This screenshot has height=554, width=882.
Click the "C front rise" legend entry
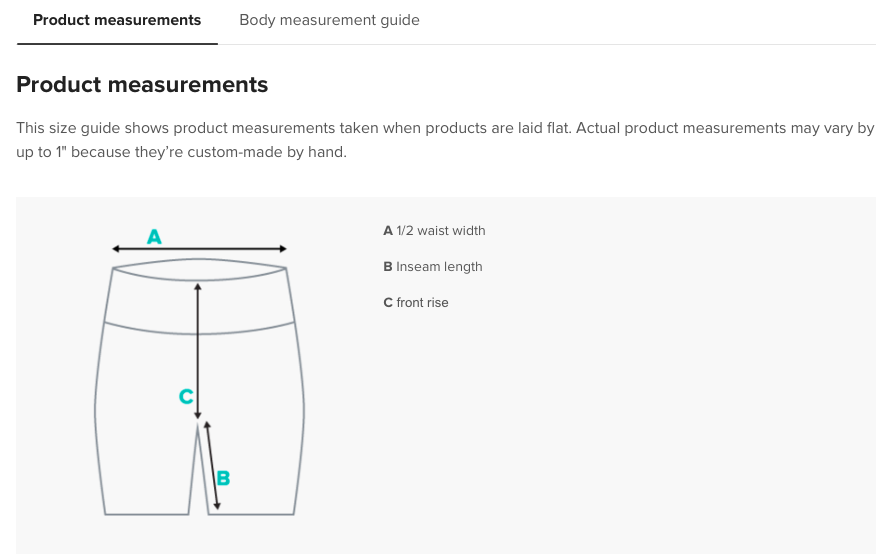(x=415, y=303)
